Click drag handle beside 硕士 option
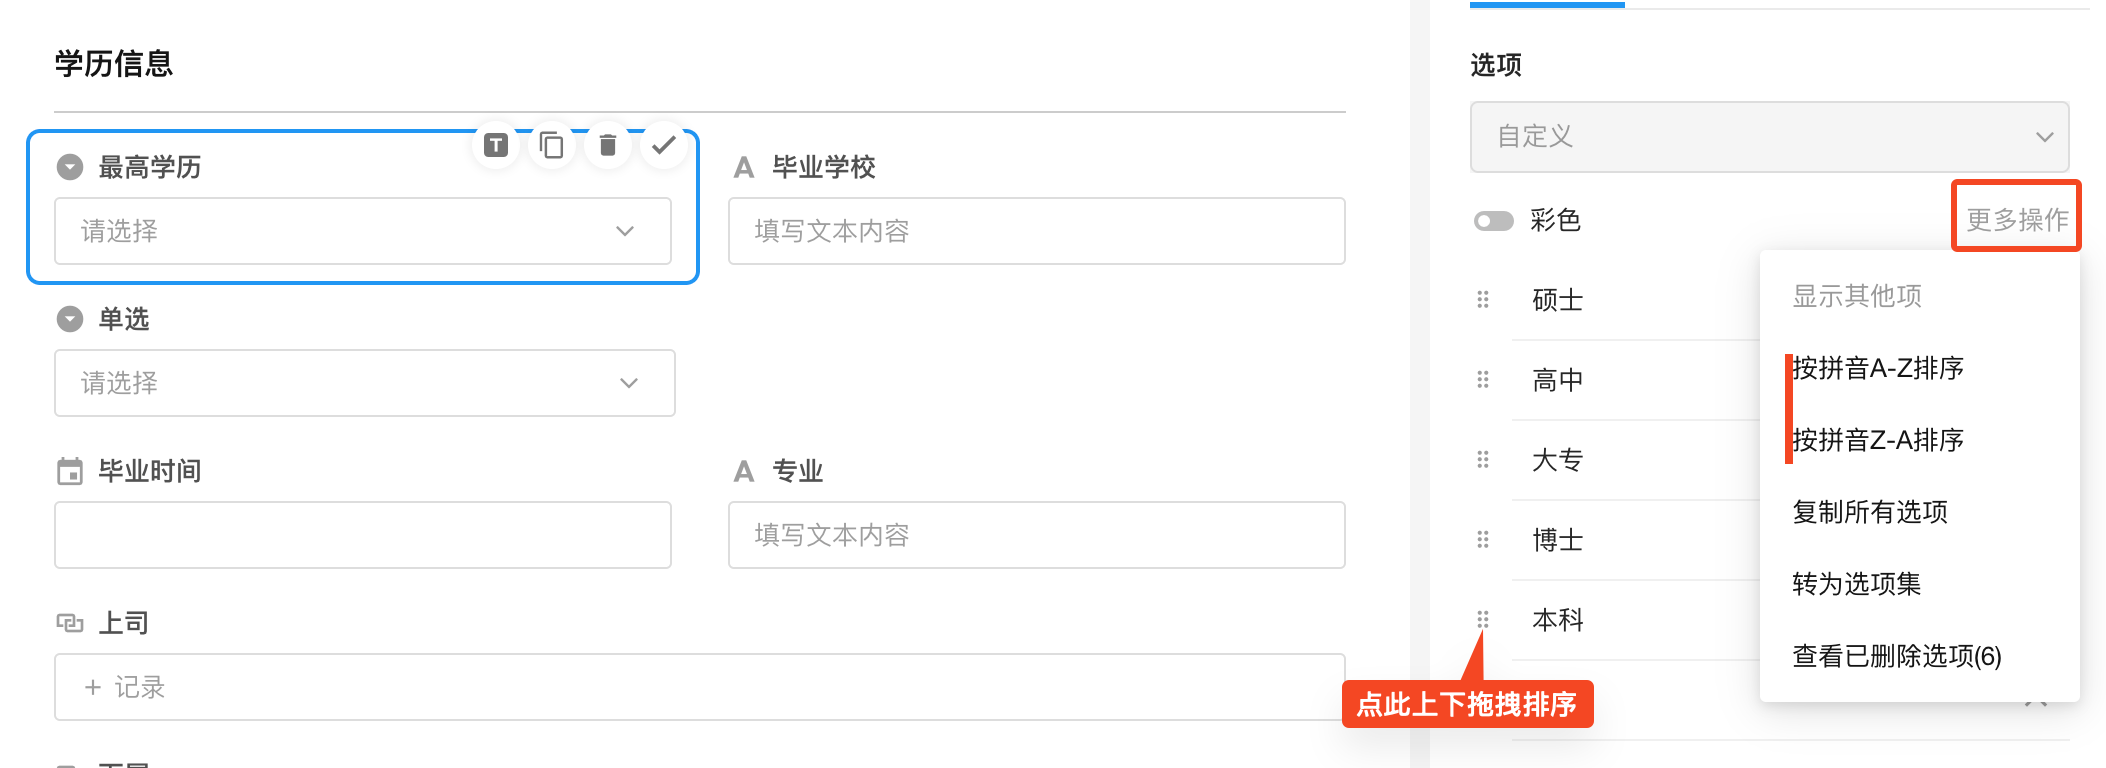This screenshot has height=768, width=2106. click(x=1483, y=299)
